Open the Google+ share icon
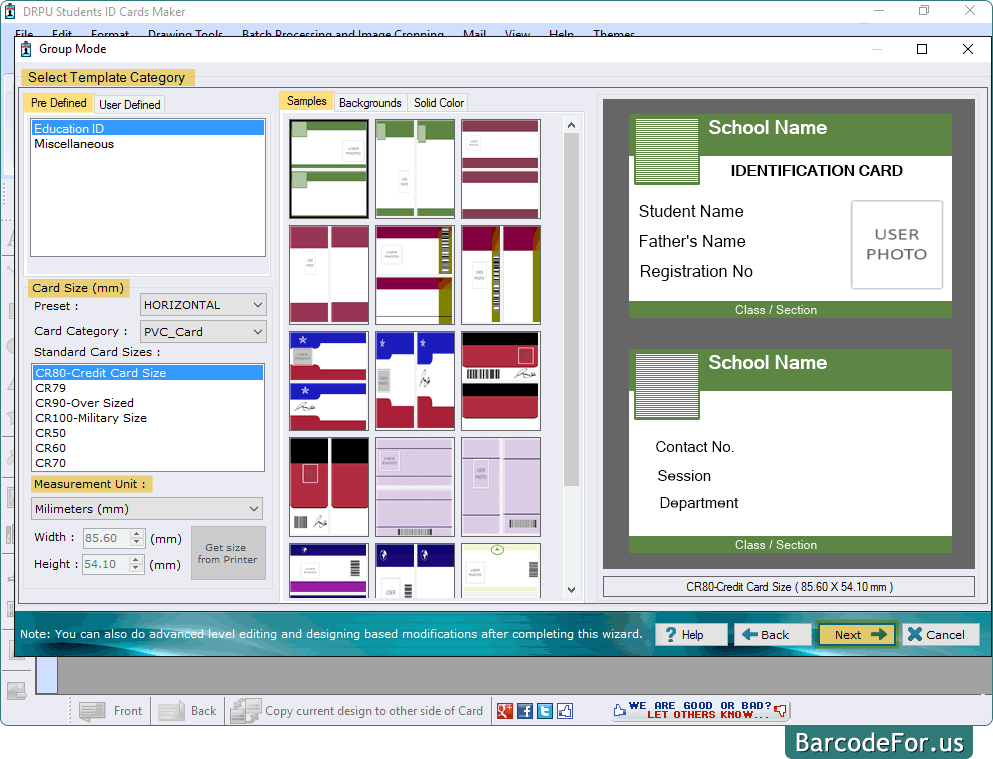Image resolution: width=993 pixels, height=759 pixels. point(505,710)
